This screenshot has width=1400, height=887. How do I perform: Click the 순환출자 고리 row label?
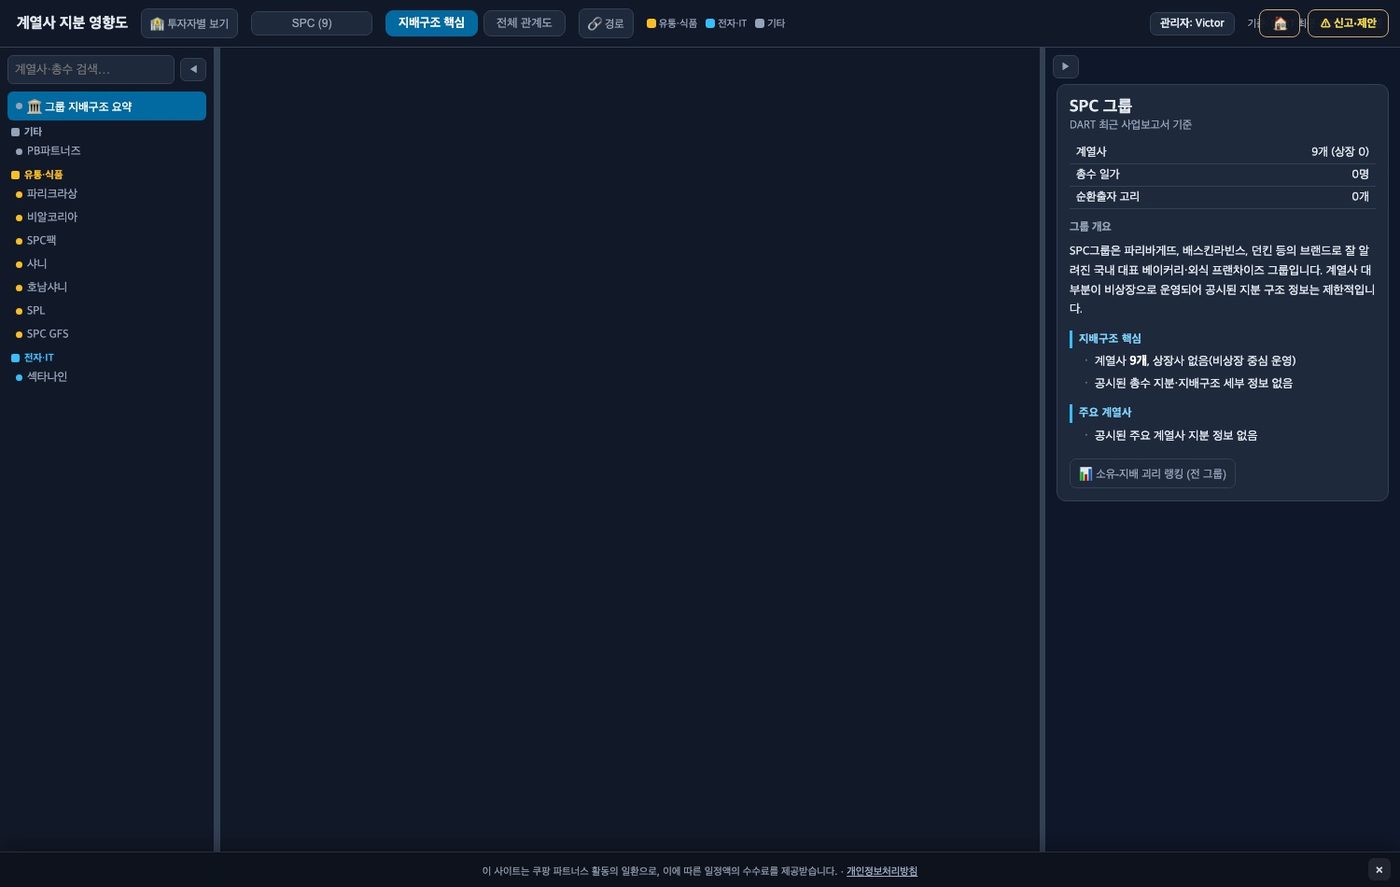coord(1107,197)
